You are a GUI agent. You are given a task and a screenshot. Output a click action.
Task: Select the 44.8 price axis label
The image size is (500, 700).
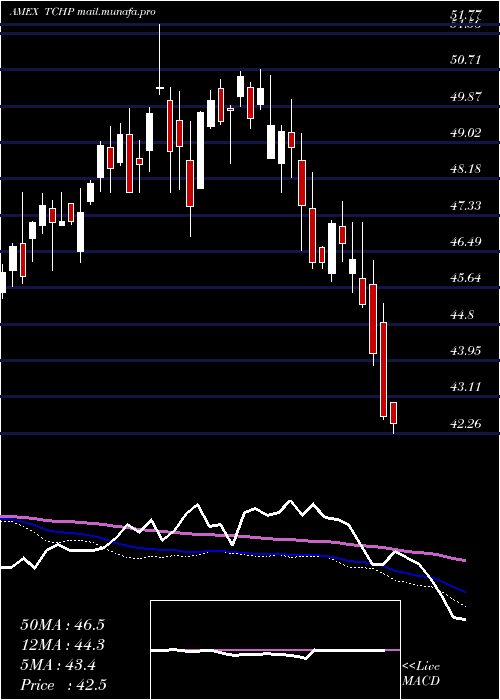tap(462, 315)
